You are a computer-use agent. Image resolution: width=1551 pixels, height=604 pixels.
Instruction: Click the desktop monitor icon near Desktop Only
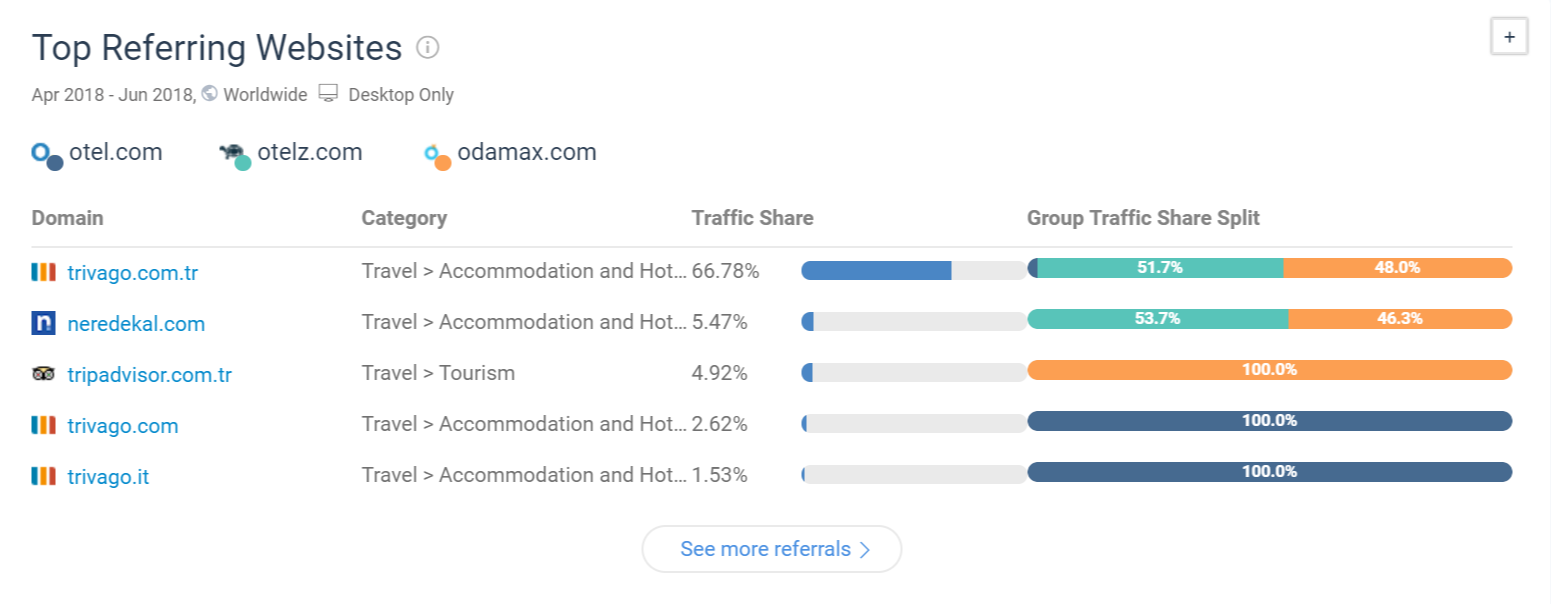(328, 94)
